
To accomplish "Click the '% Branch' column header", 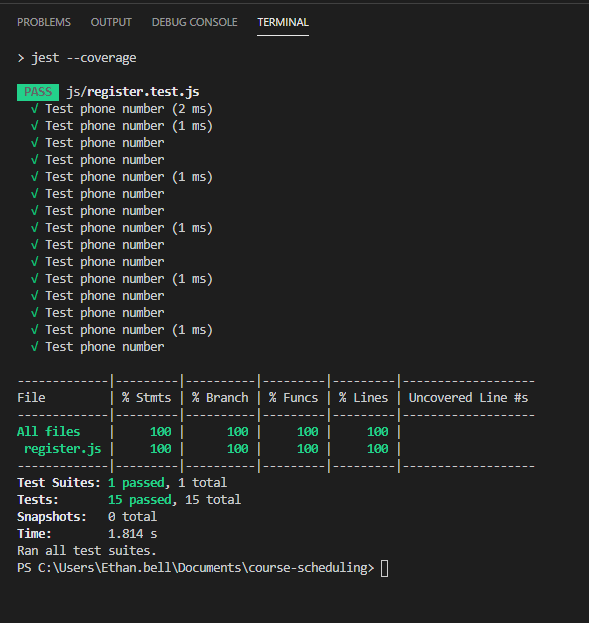I will [220, 398].
